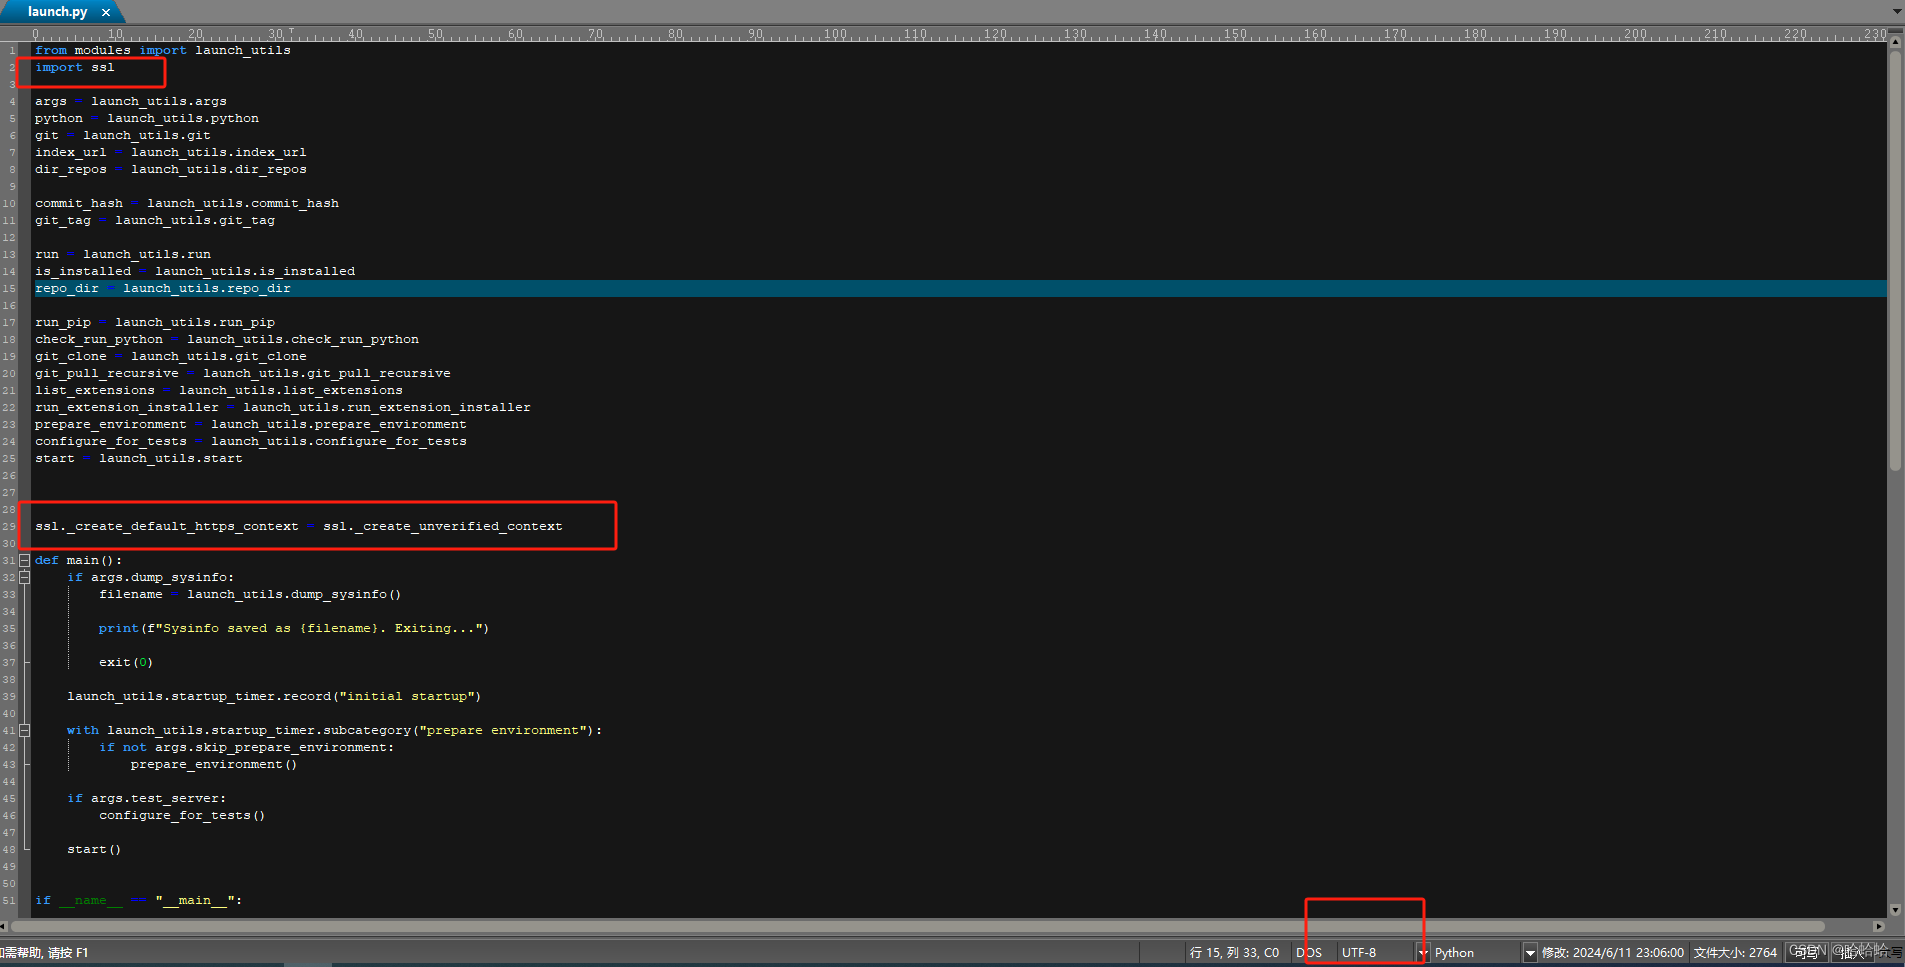Click the right arrow of the horizontal scrollbar

pos(1878,926)
